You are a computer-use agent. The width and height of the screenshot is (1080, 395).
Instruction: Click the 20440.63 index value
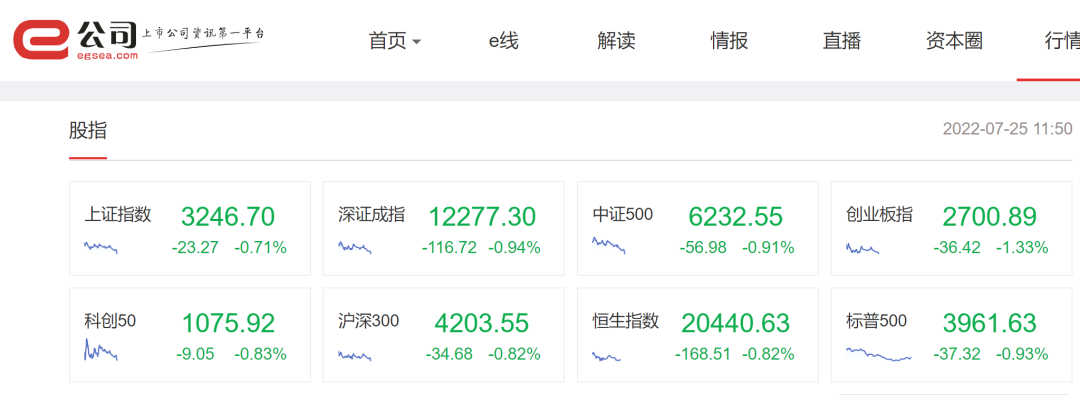[x=736, y=323]
